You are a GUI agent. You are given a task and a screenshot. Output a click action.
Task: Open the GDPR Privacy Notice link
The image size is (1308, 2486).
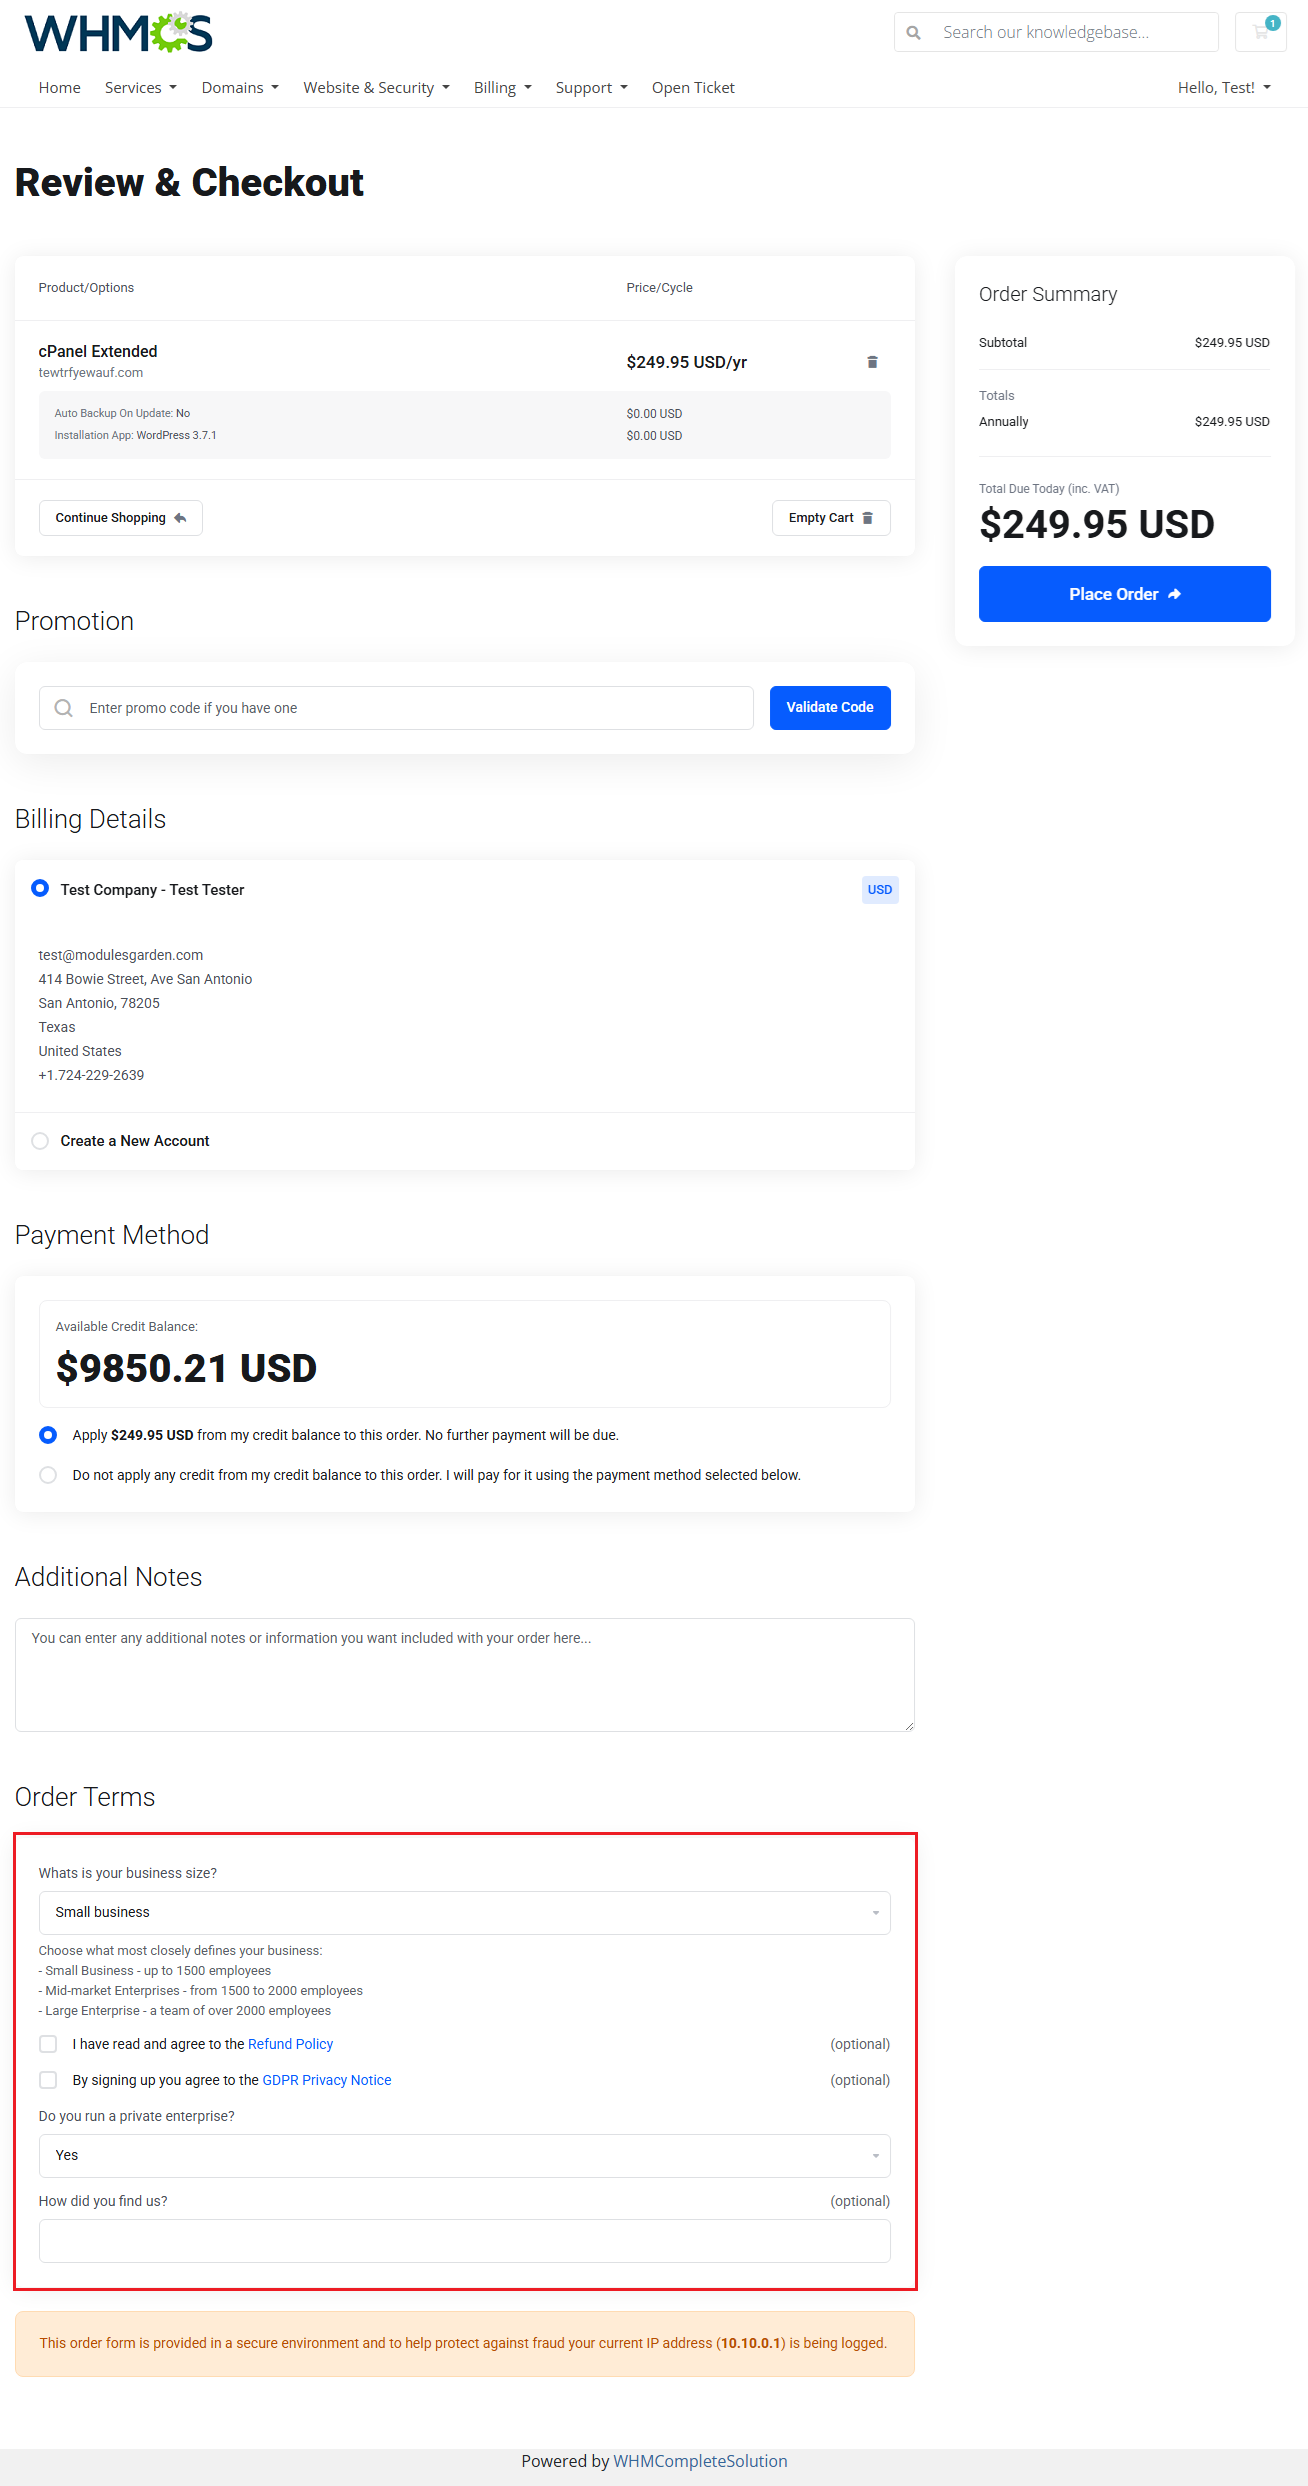(x=327, y=2080)
